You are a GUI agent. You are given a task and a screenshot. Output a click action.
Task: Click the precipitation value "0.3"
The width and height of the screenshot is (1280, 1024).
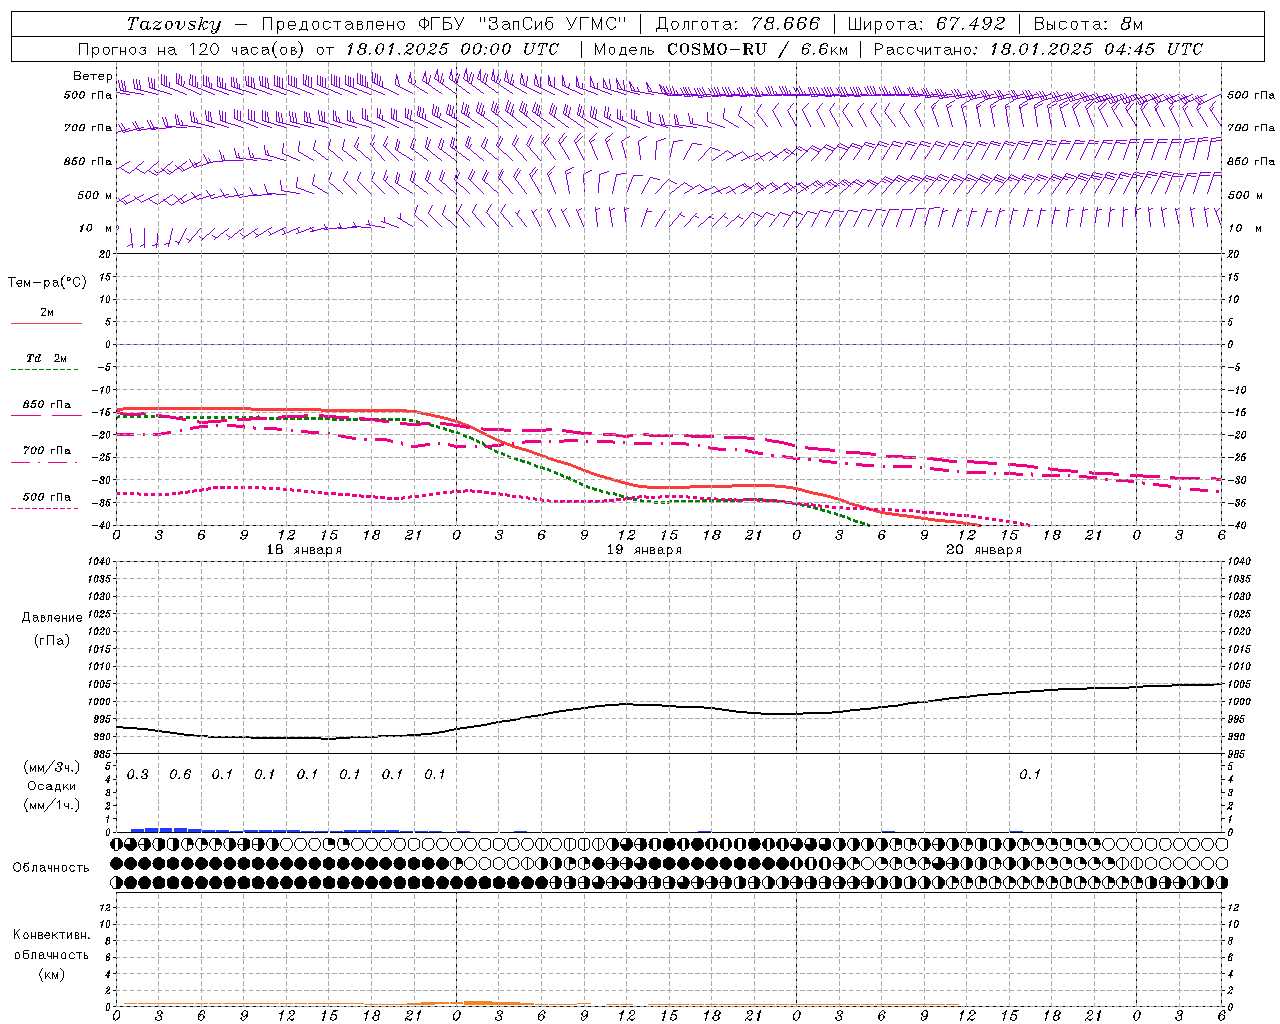[138, 775]
